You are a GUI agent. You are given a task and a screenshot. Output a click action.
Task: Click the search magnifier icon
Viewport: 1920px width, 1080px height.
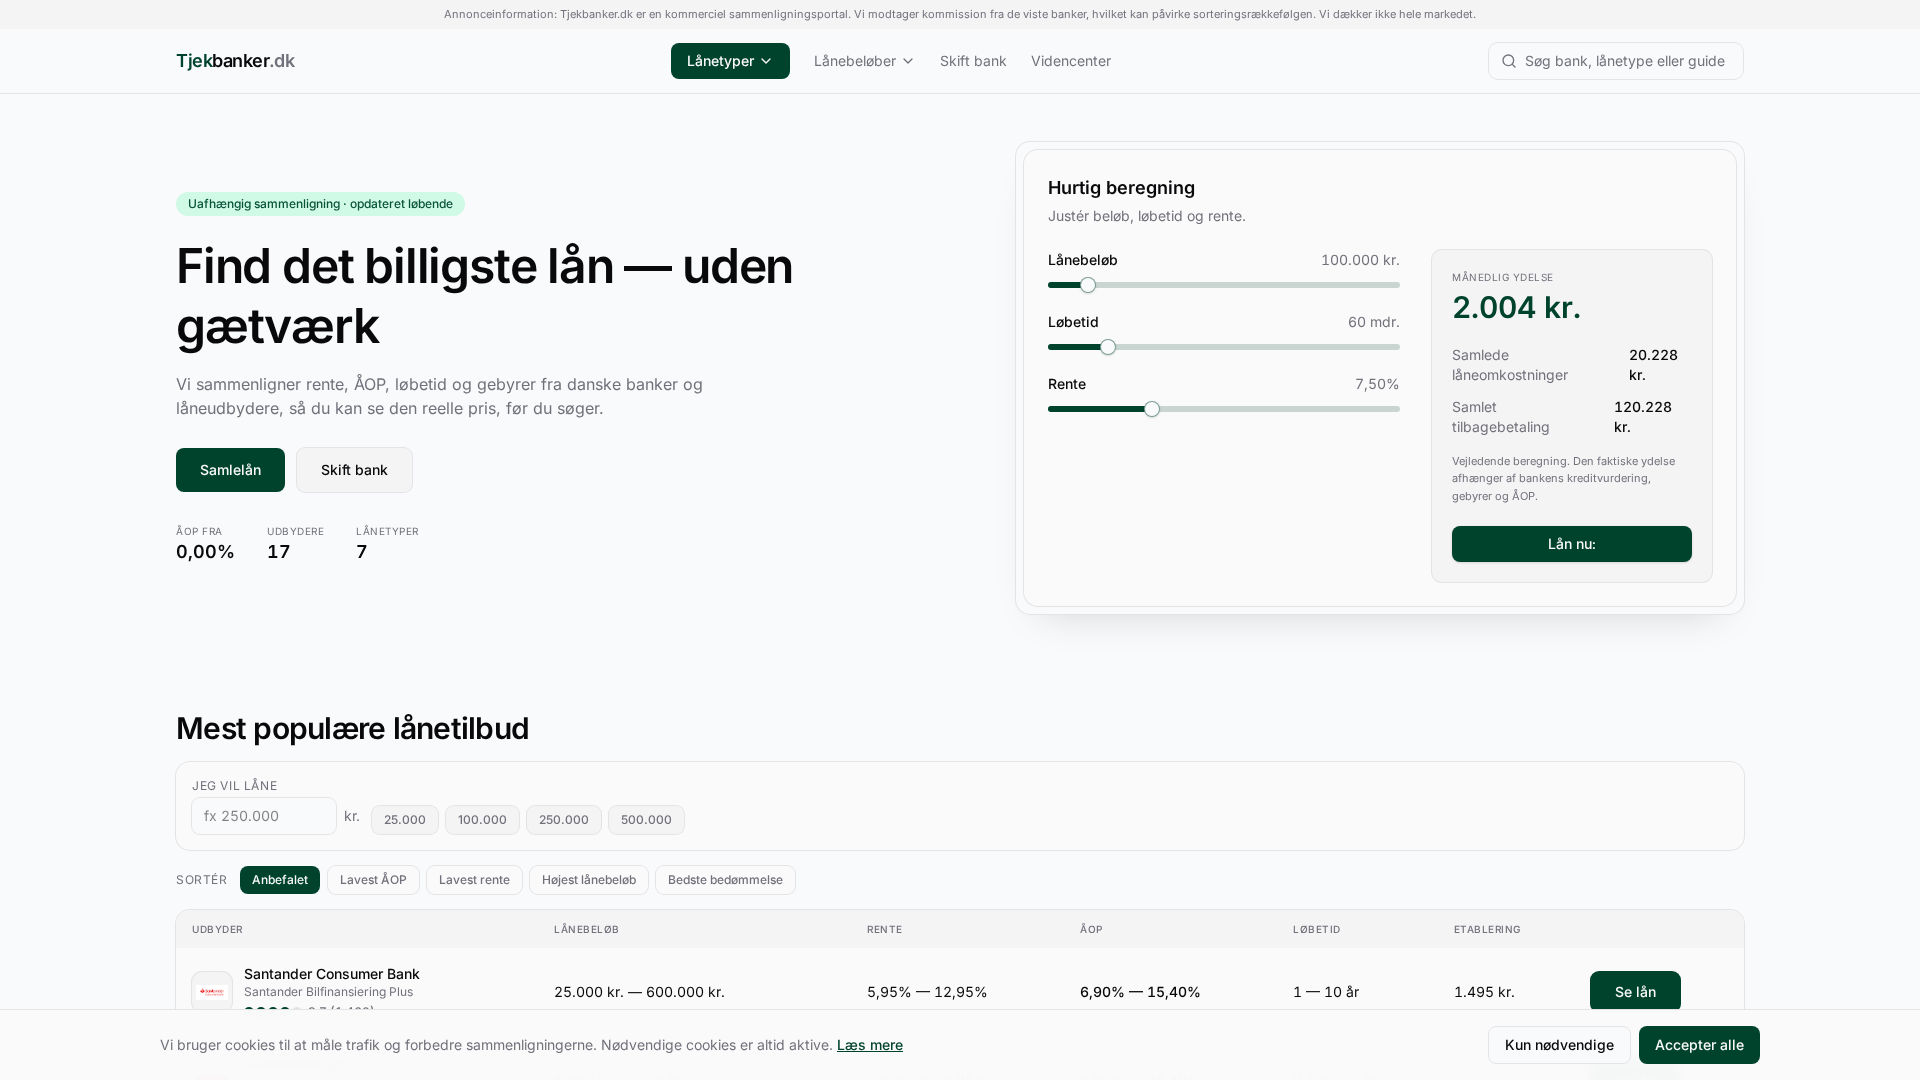pyautogui.click(x=1509, y=61)
